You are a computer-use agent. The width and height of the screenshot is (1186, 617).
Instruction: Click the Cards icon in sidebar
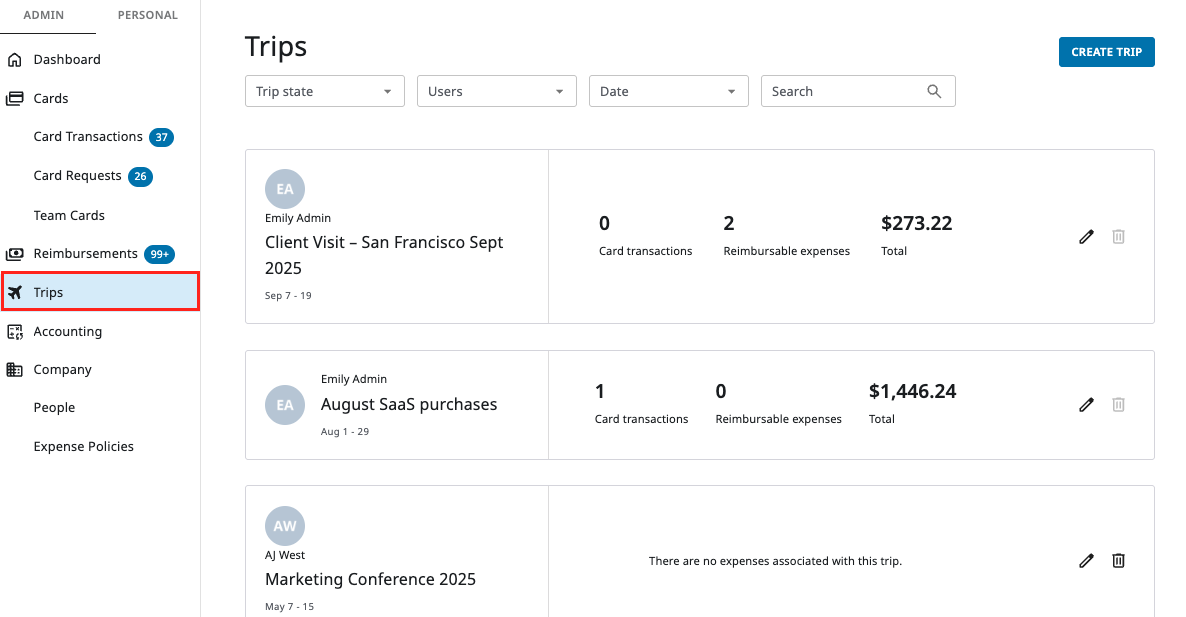[x=15, y=99]
